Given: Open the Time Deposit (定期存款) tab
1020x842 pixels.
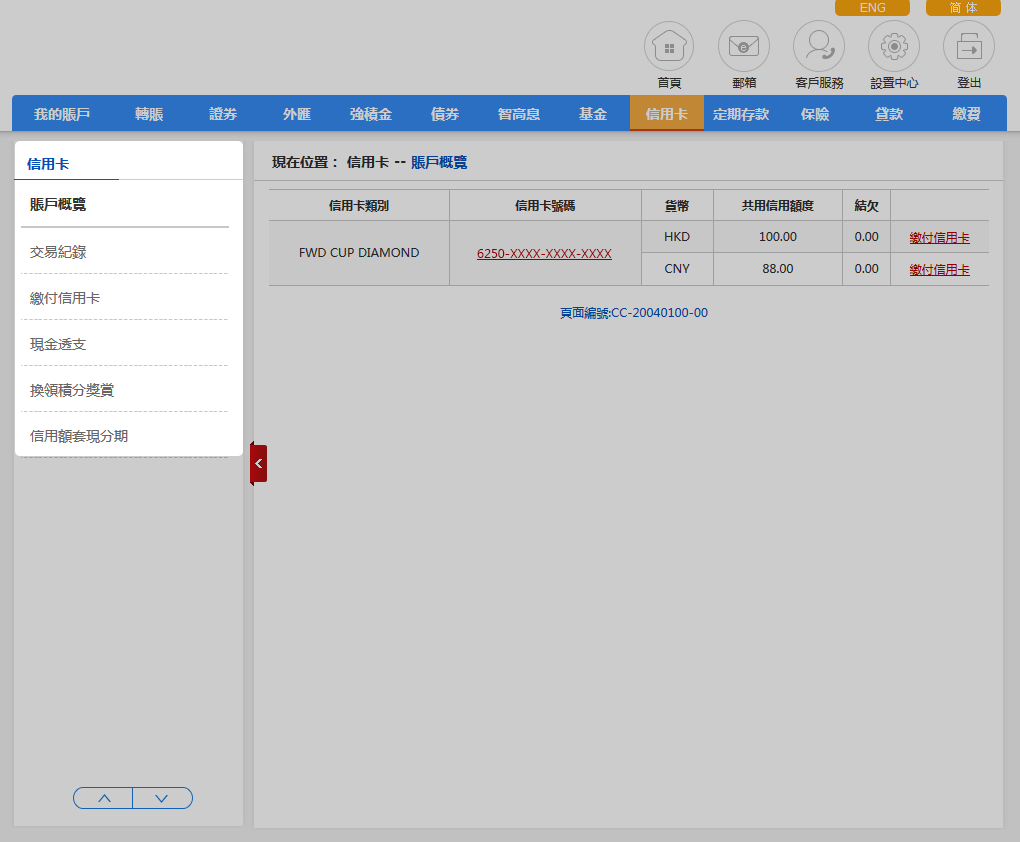Looking at the screenshot, I should [x=741, y=114].
